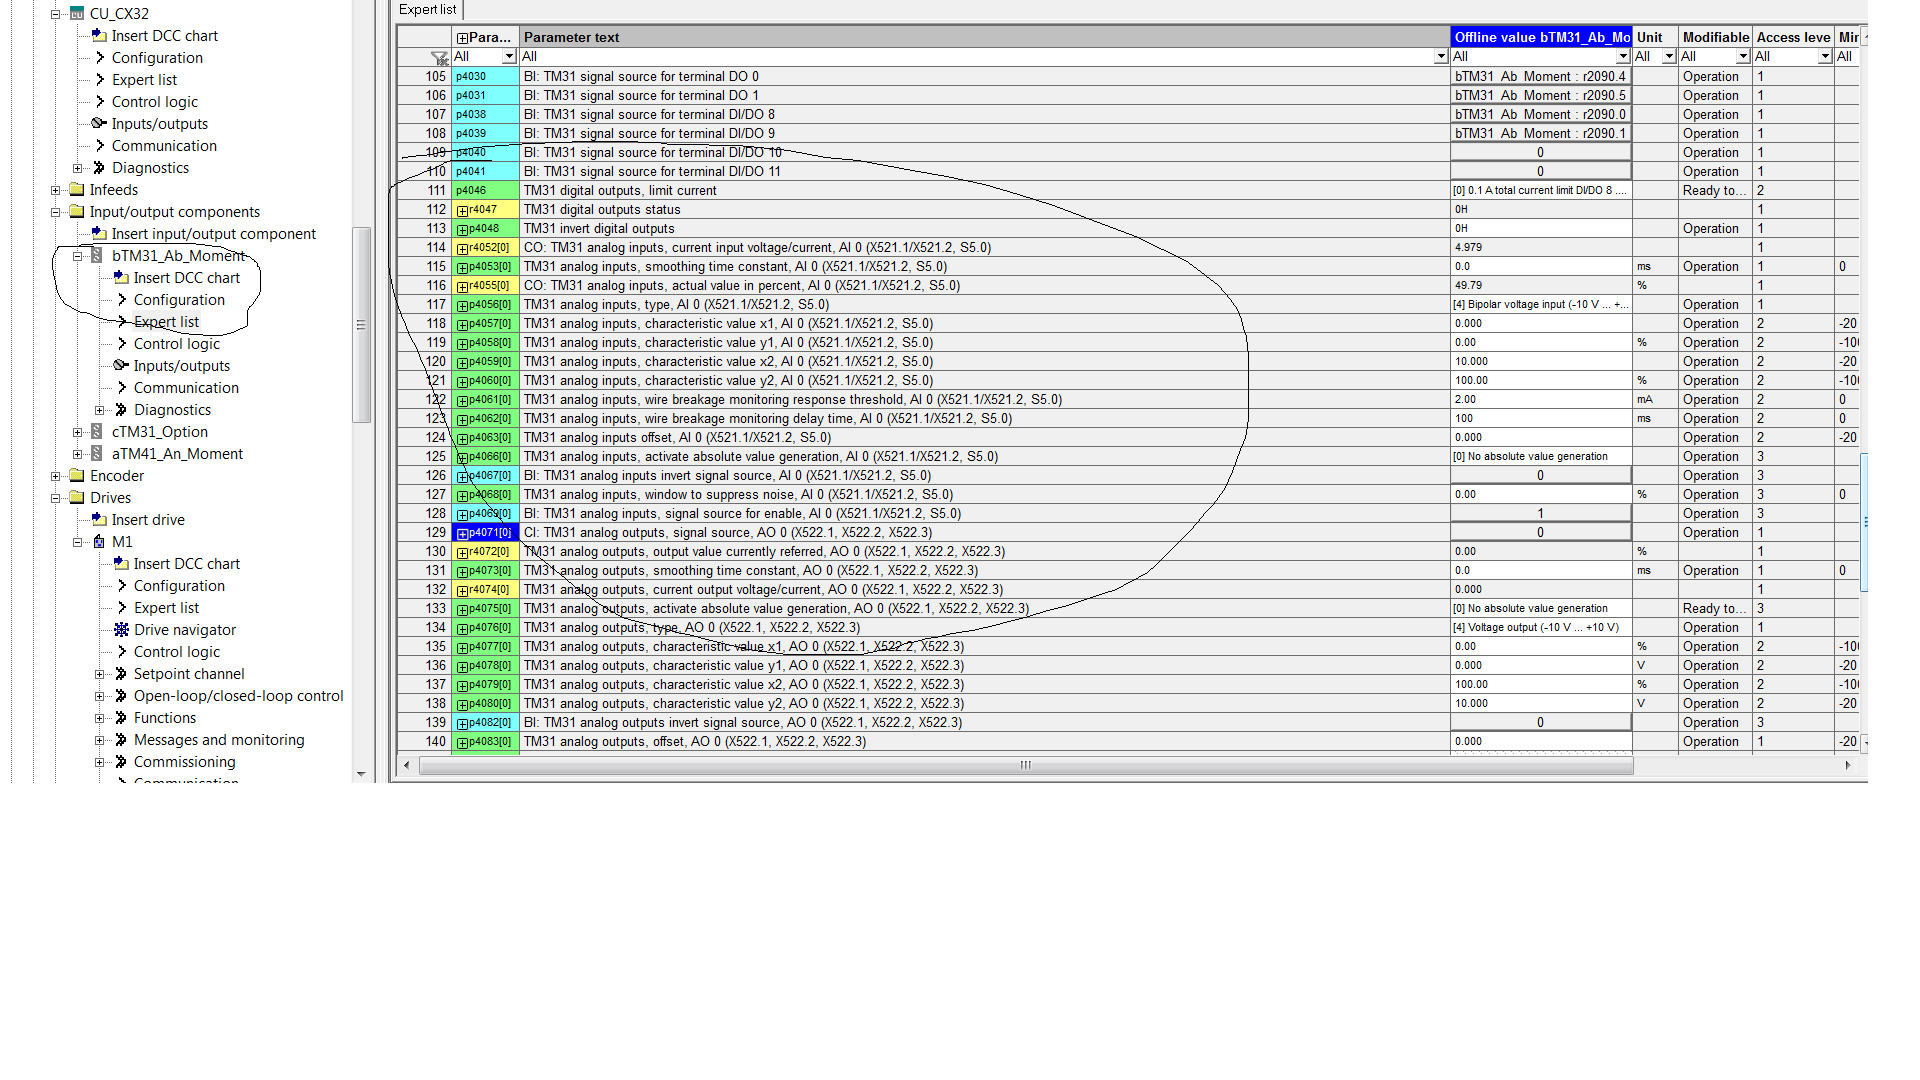Expand the cTM31_Option tree node

77,432
